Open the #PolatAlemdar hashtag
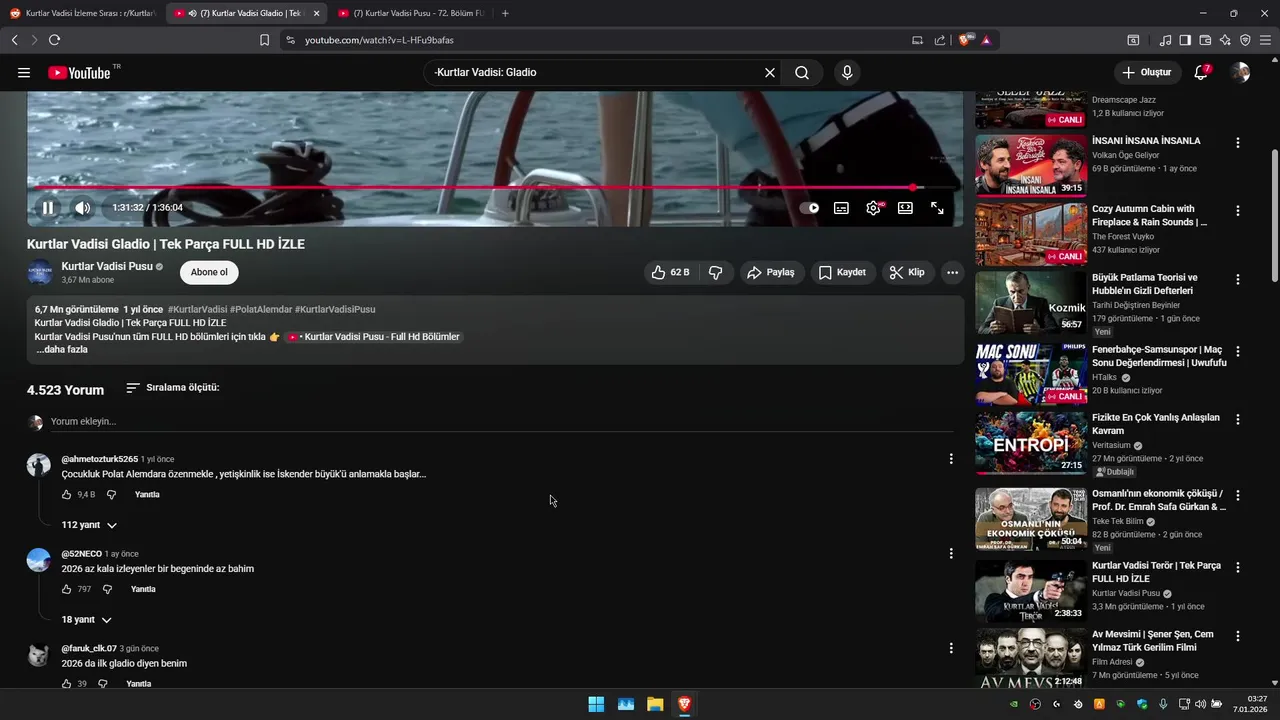Image resolution: width=1280 pixels, height=720 pixels. [260, 309]
